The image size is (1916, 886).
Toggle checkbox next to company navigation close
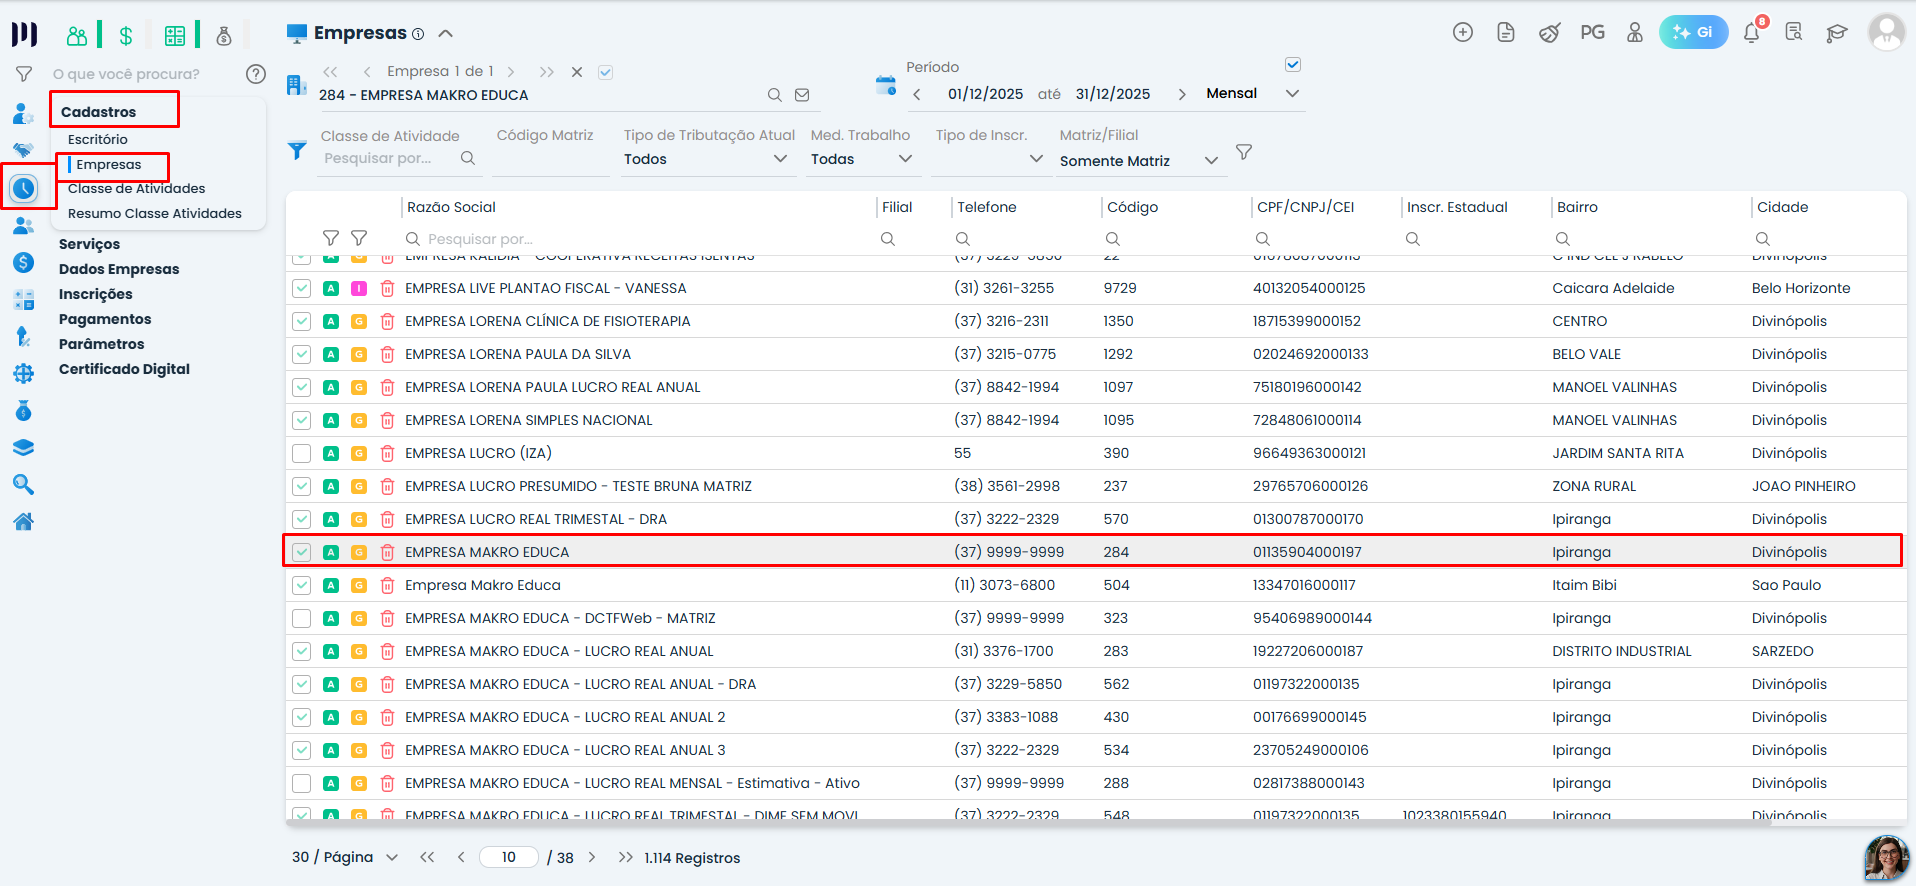[605, 72]
